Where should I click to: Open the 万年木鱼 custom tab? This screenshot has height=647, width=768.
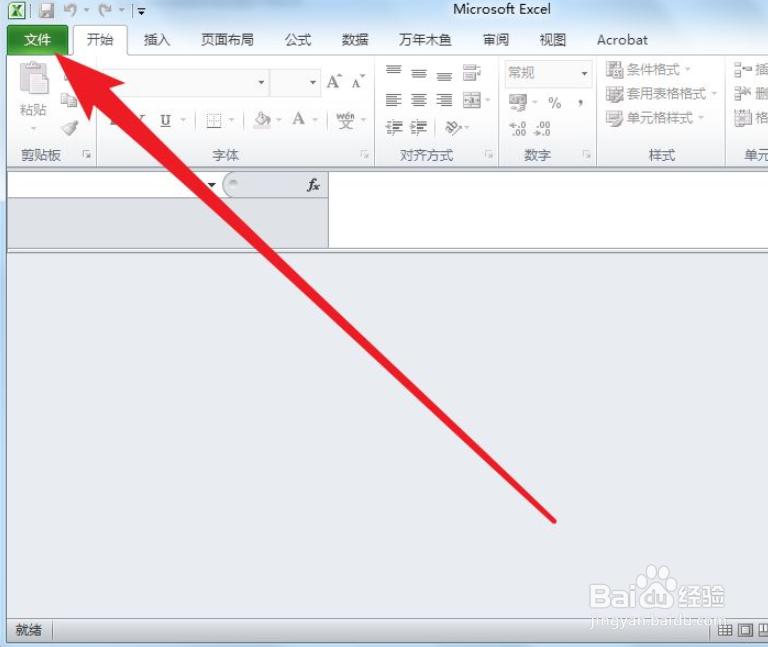[x=425, y=40]
